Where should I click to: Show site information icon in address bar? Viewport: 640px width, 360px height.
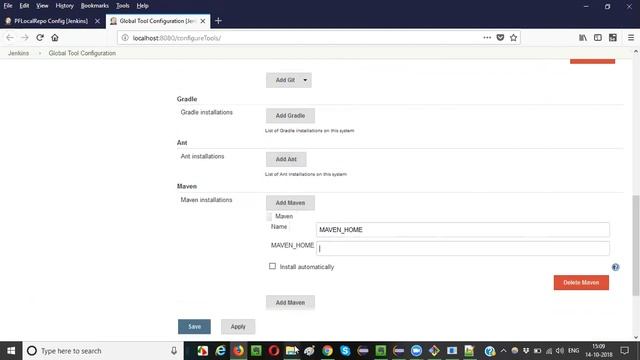pos(125,38)
